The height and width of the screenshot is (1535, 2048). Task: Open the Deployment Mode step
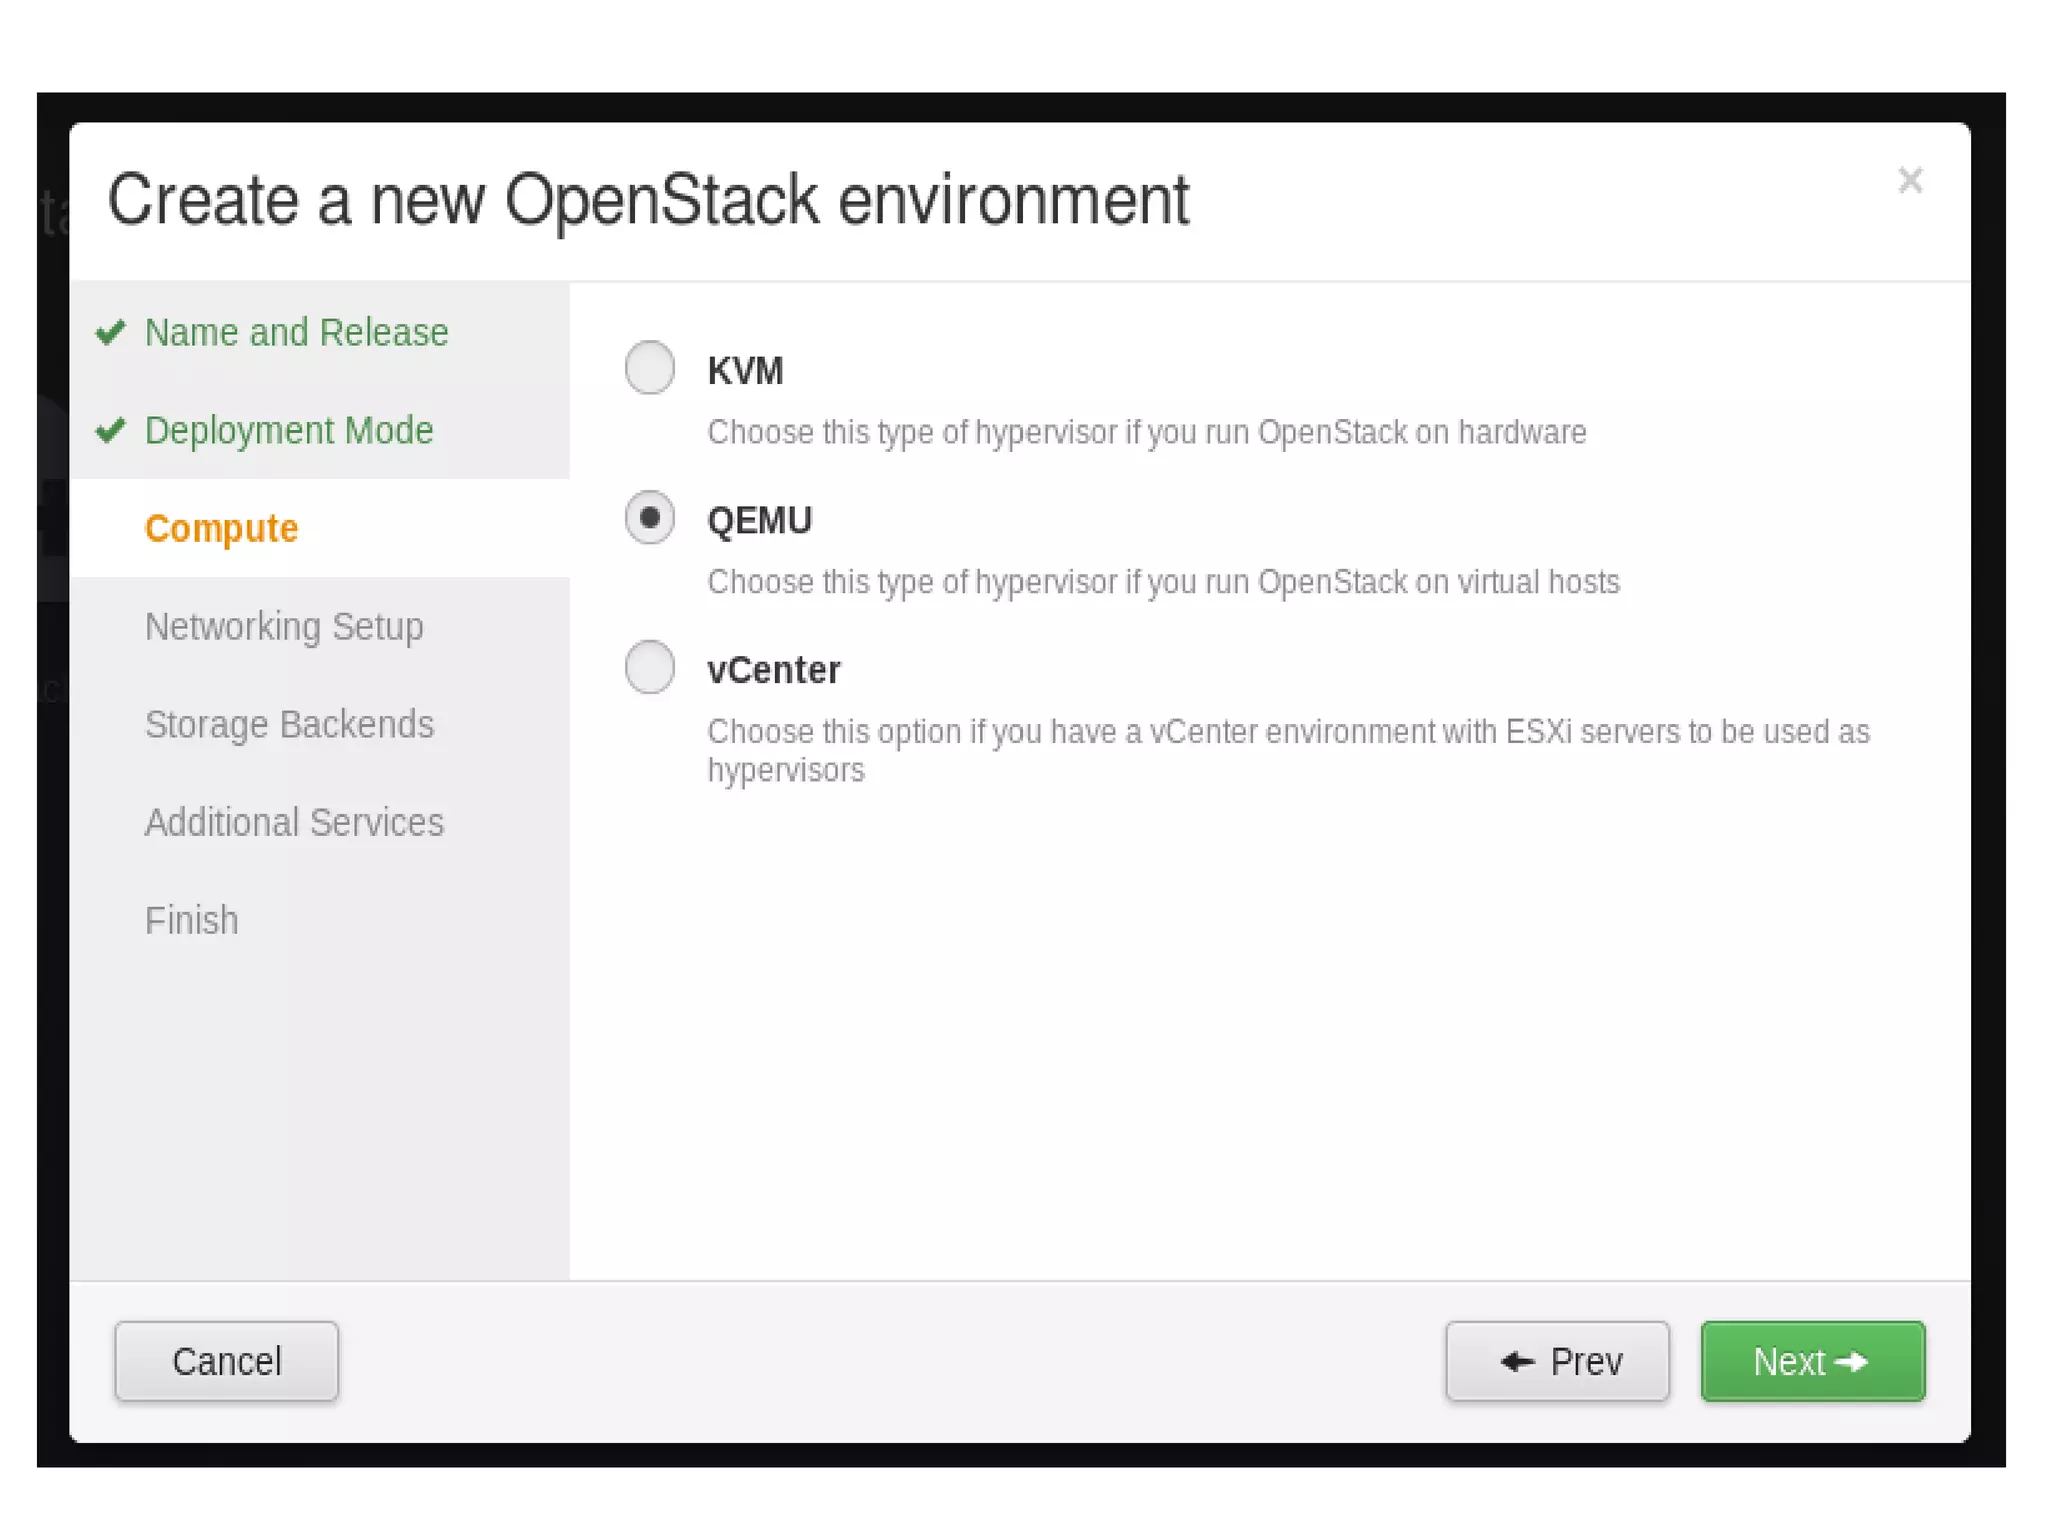coord(289,430)
